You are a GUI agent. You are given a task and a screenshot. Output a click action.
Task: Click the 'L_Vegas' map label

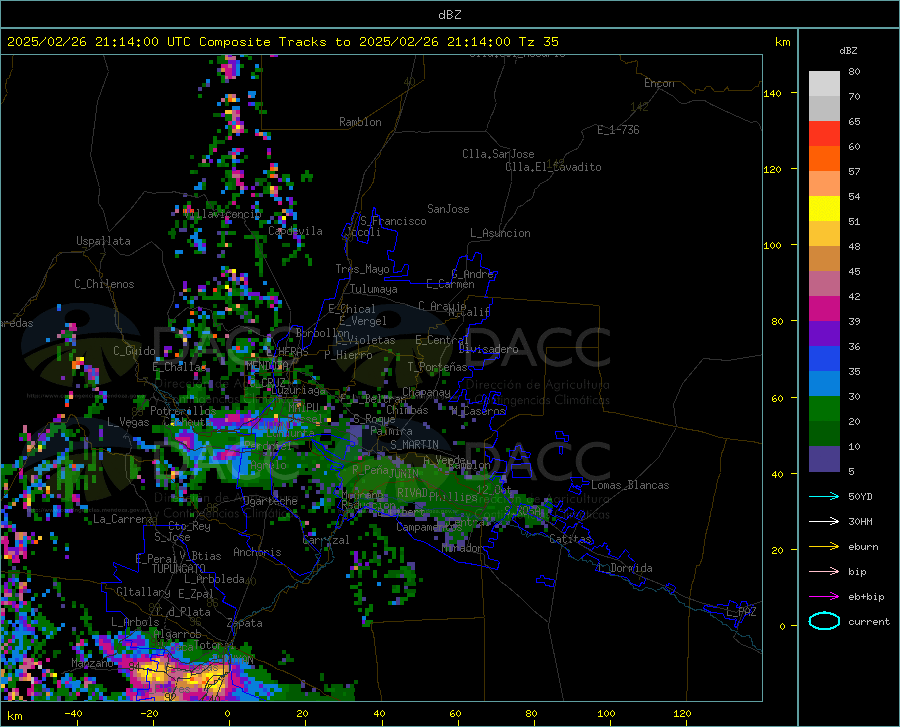[128, 422]
